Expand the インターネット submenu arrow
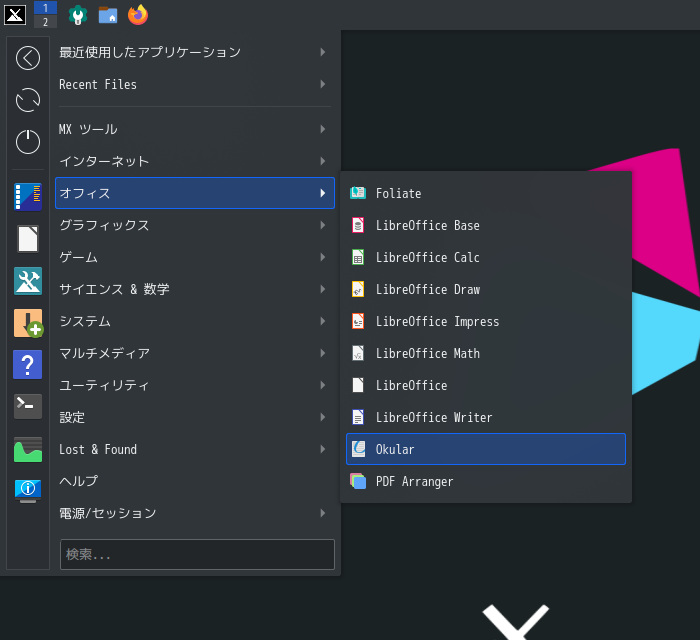This screenshot has width=700, height=640. (x=322, y=161)
